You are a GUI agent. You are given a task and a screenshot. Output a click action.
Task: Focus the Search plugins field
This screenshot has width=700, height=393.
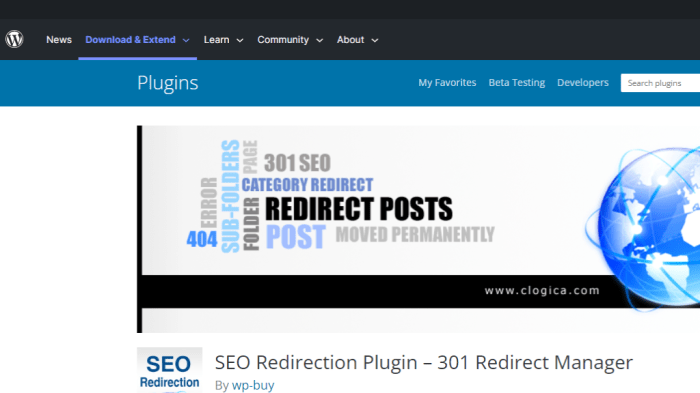pyautogui.click(x=660, y=83)
